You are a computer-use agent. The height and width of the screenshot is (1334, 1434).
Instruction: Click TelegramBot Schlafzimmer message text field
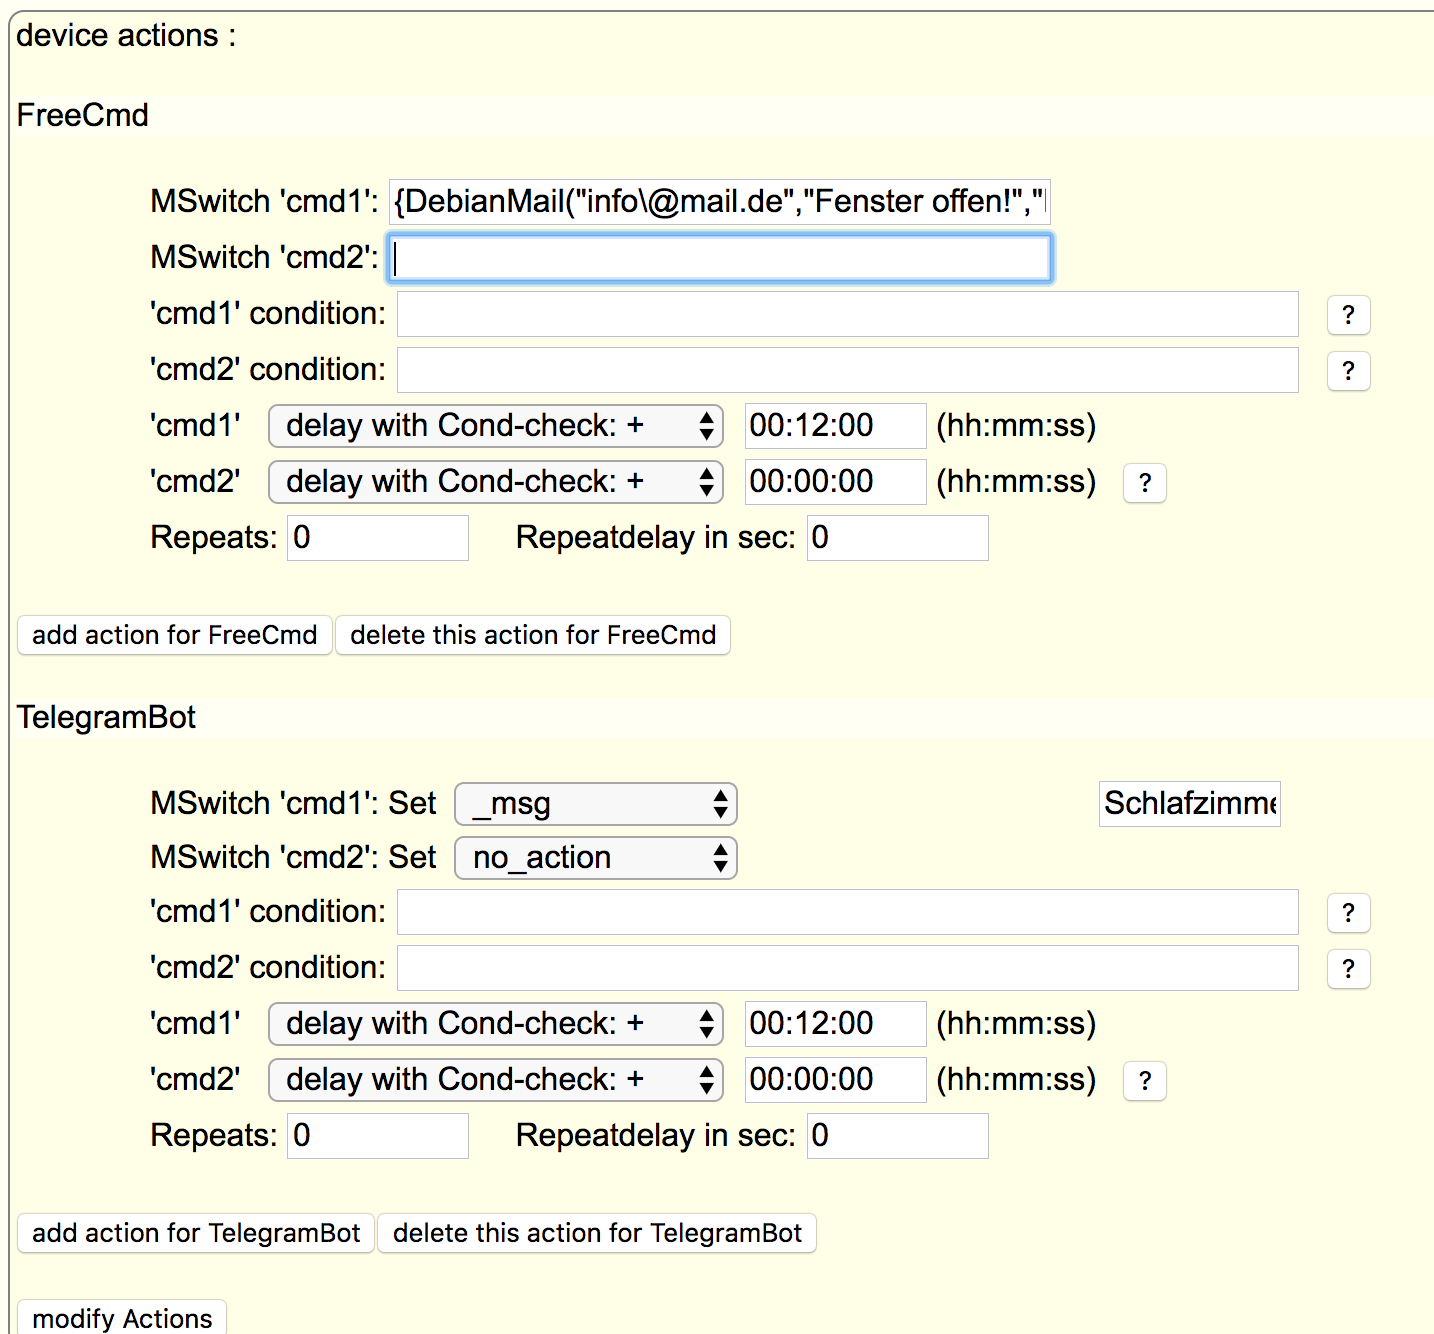click(1190, 804)
